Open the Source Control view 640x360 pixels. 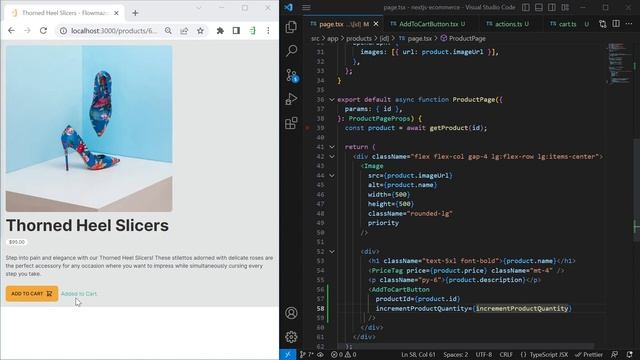pyautogui.click(x=292, y=76)
